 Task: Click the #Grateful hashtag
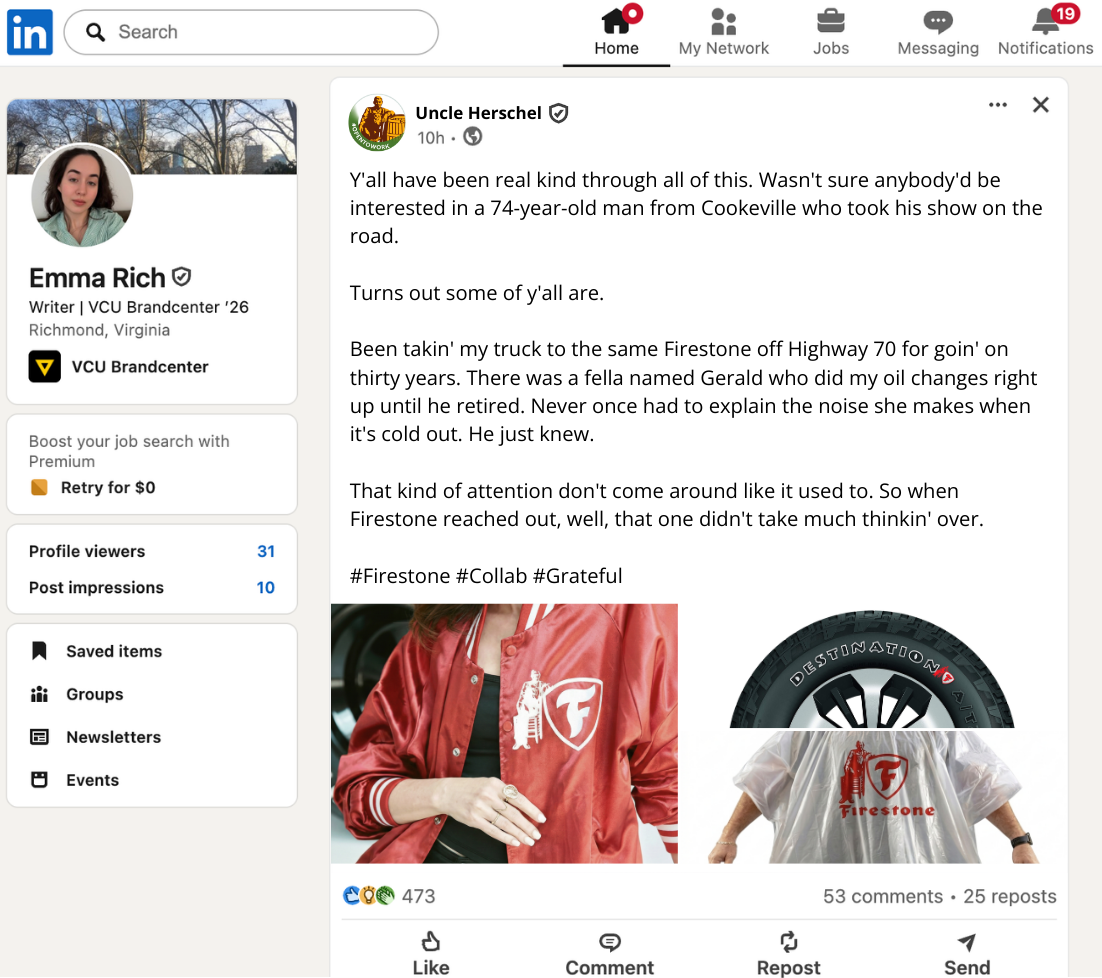[577, 576]
